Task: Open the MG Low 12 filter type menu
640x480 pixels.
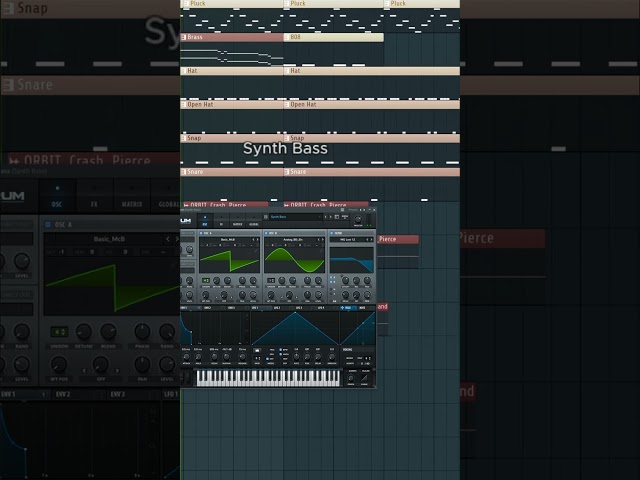Action: [347, 240]
